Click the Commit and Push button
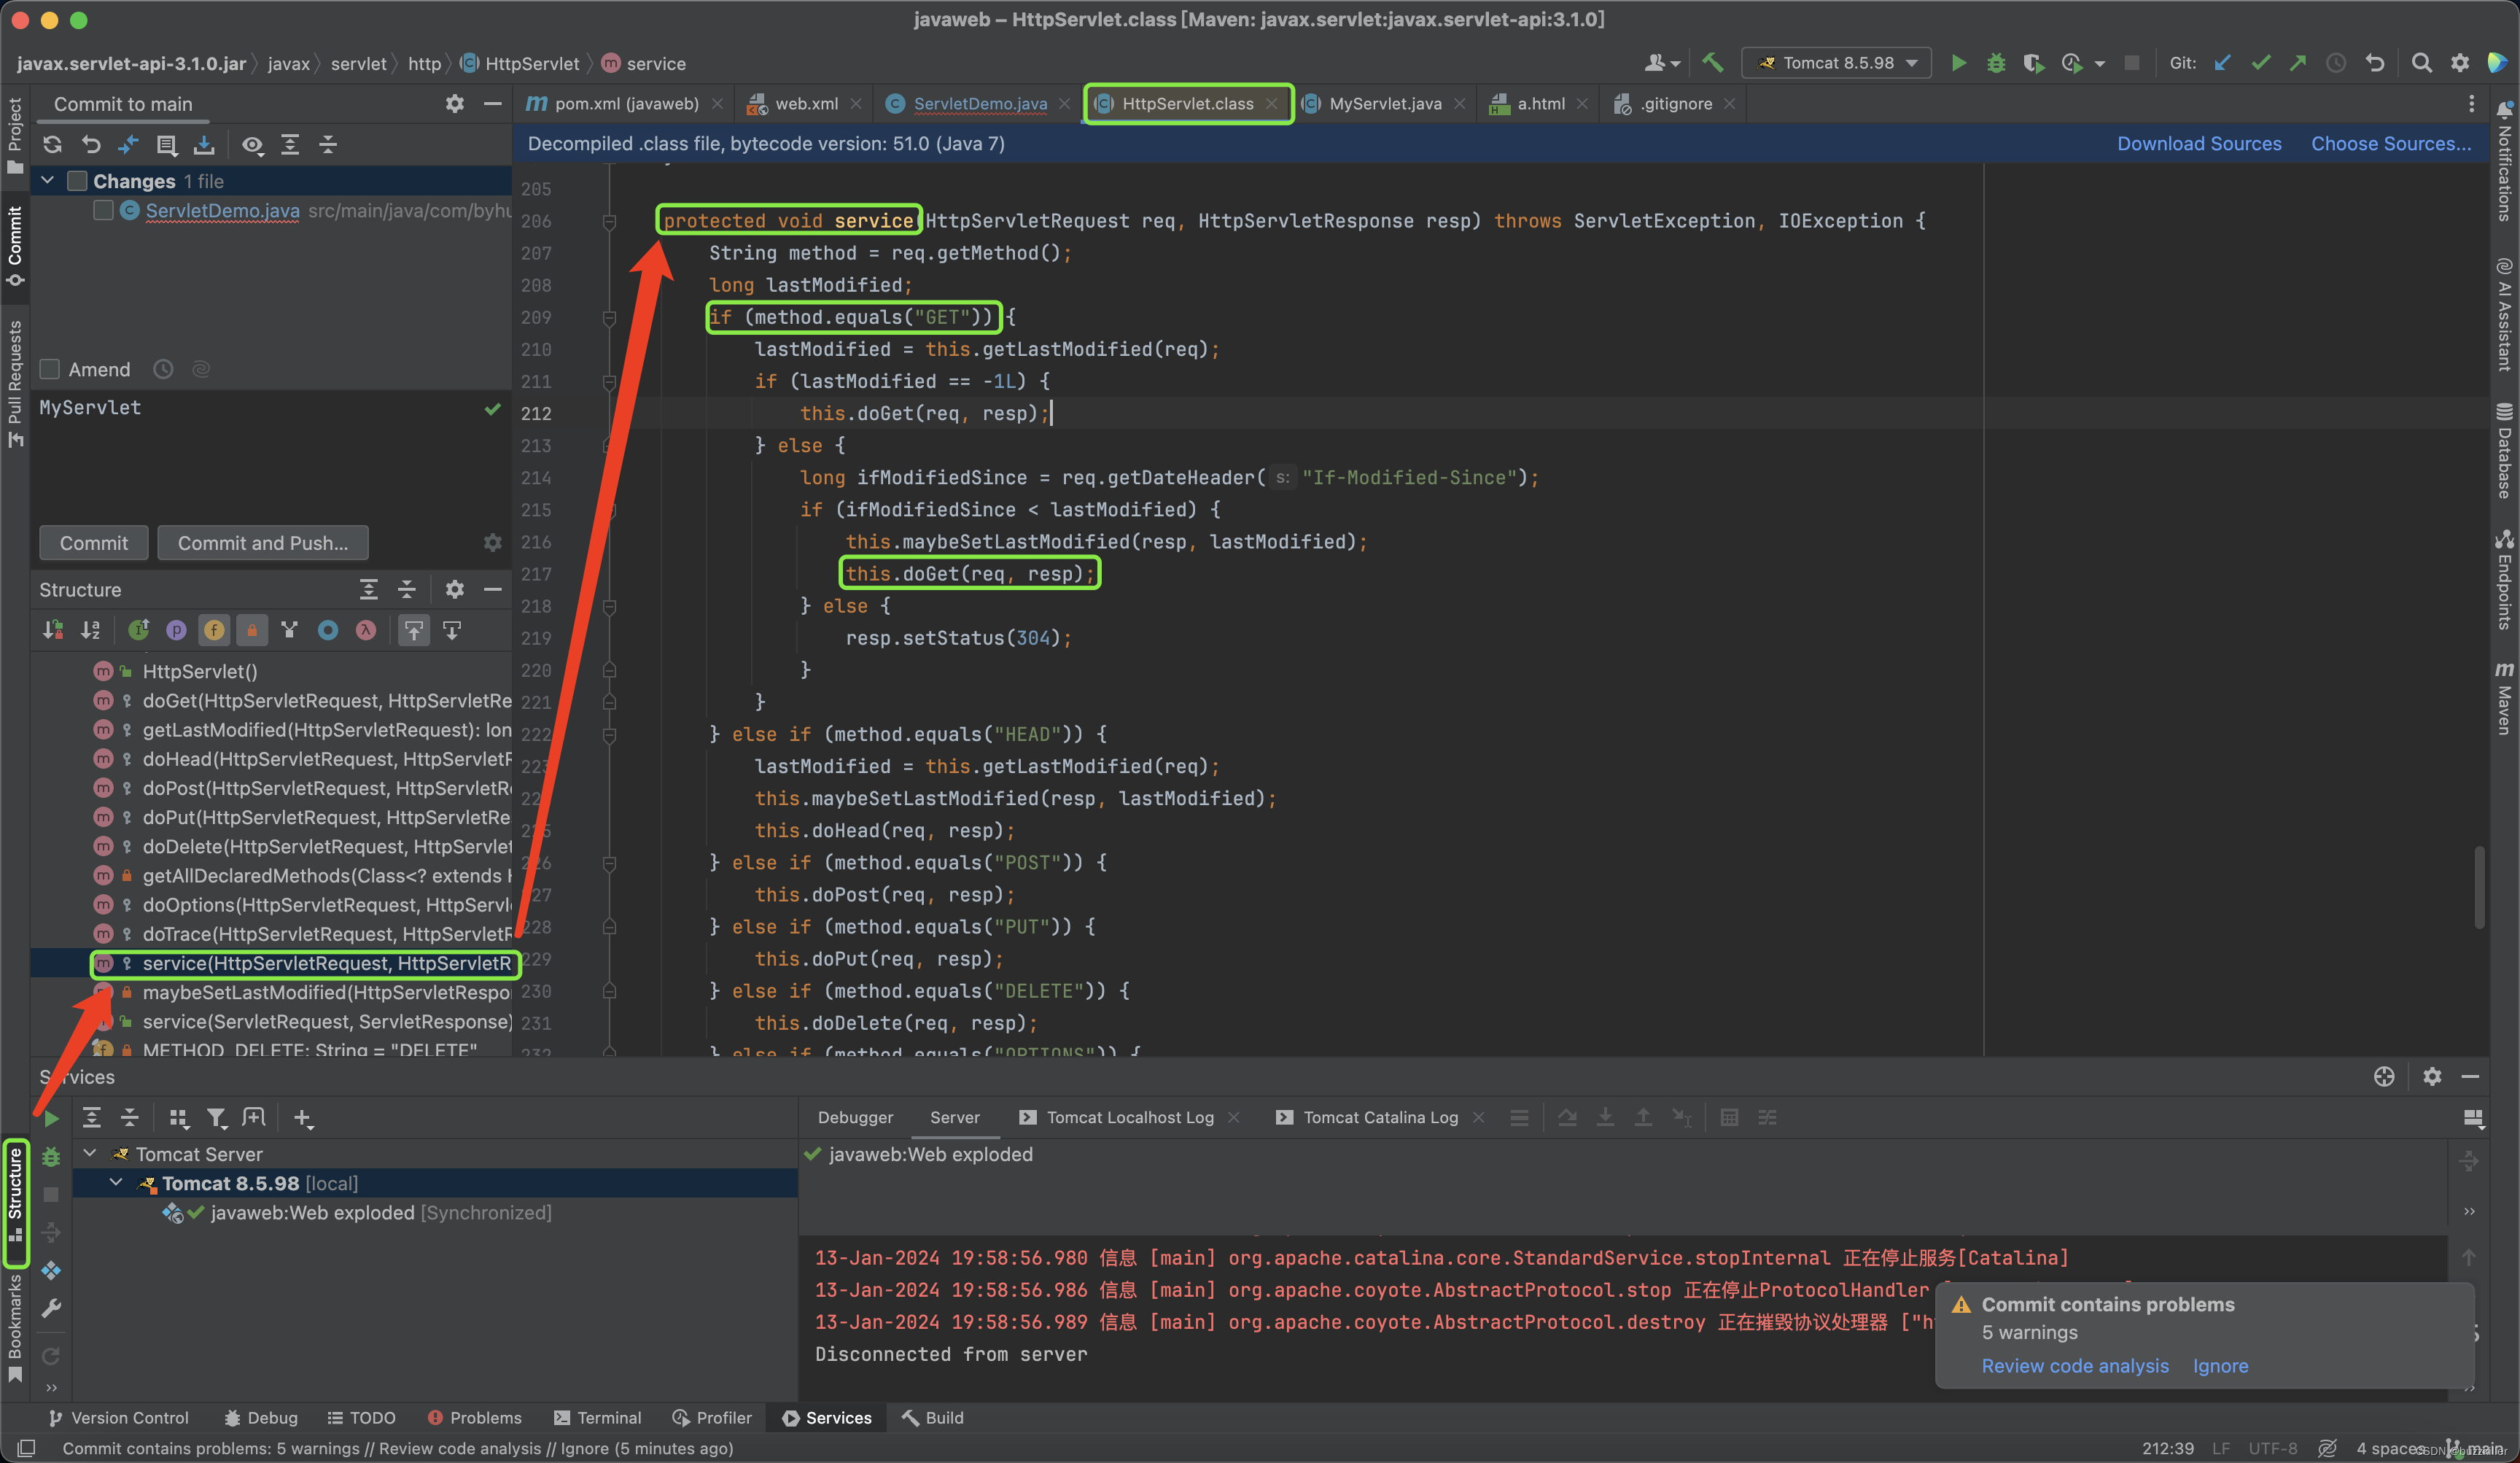The width and height of the screenshot is (2520, 1463). pyautogui.click(x=263, y=543)
